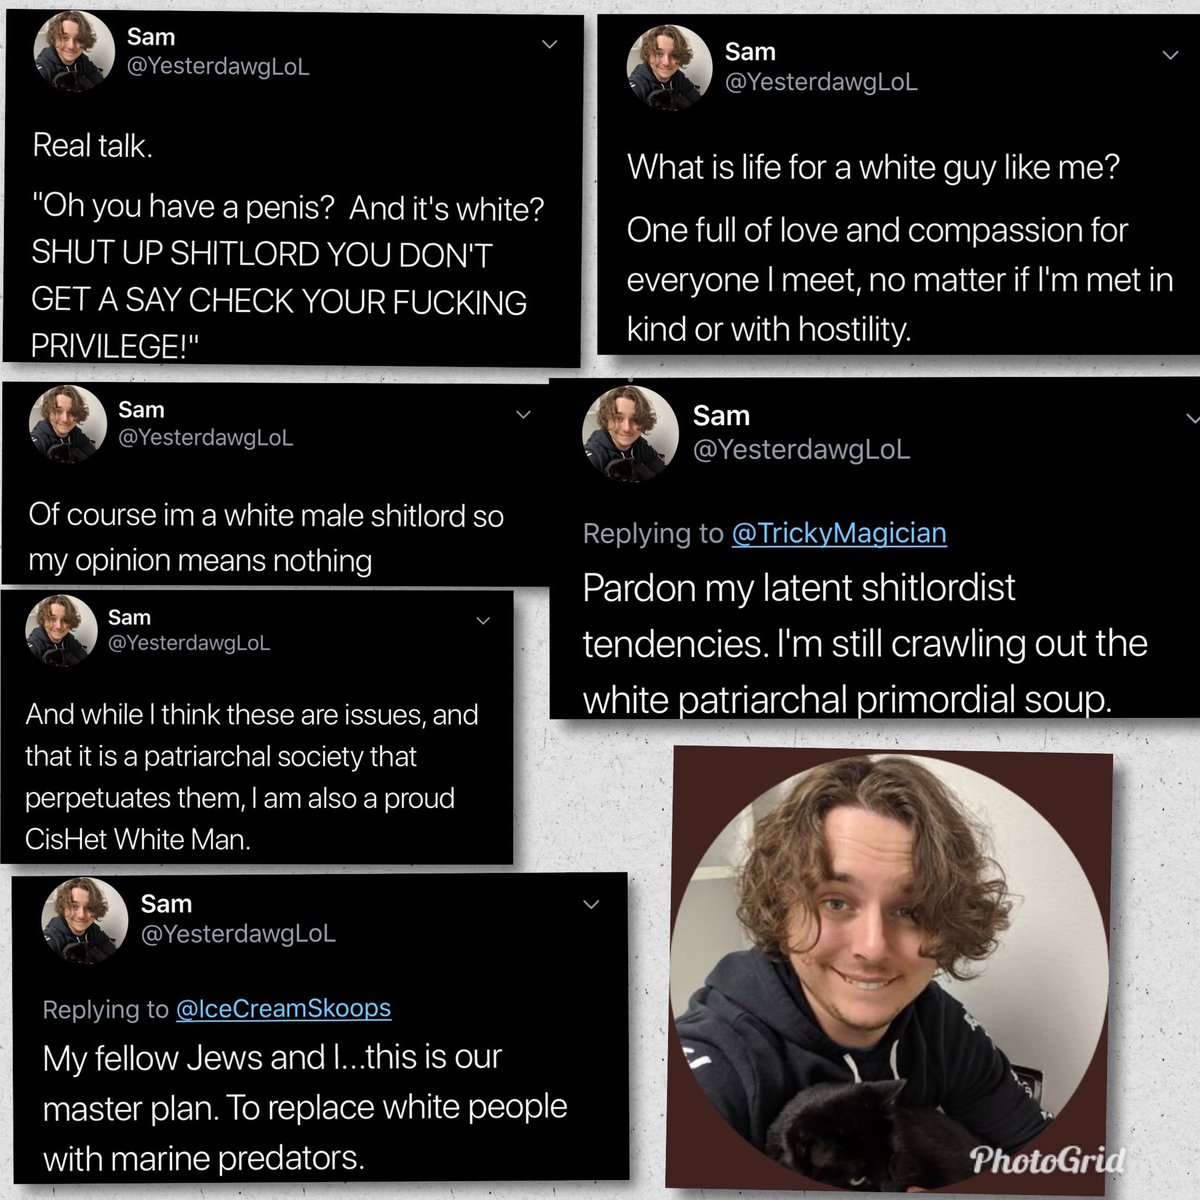Expand the options chevron on the "What is life" tweet
Viewport: 1200px width, 1200px height.
(1171, 56)
